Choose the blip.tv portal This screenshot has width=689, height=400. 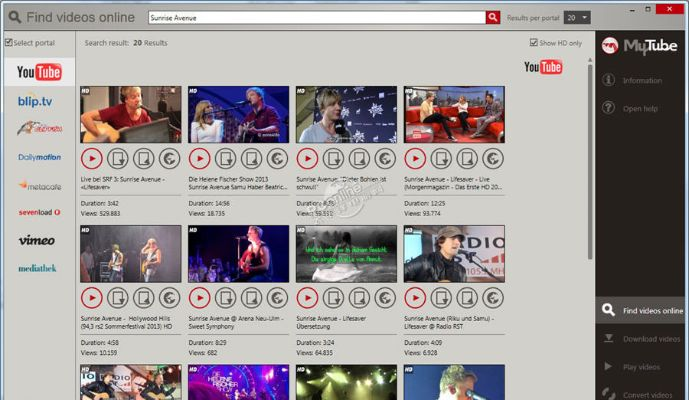[x=36, y=100]
